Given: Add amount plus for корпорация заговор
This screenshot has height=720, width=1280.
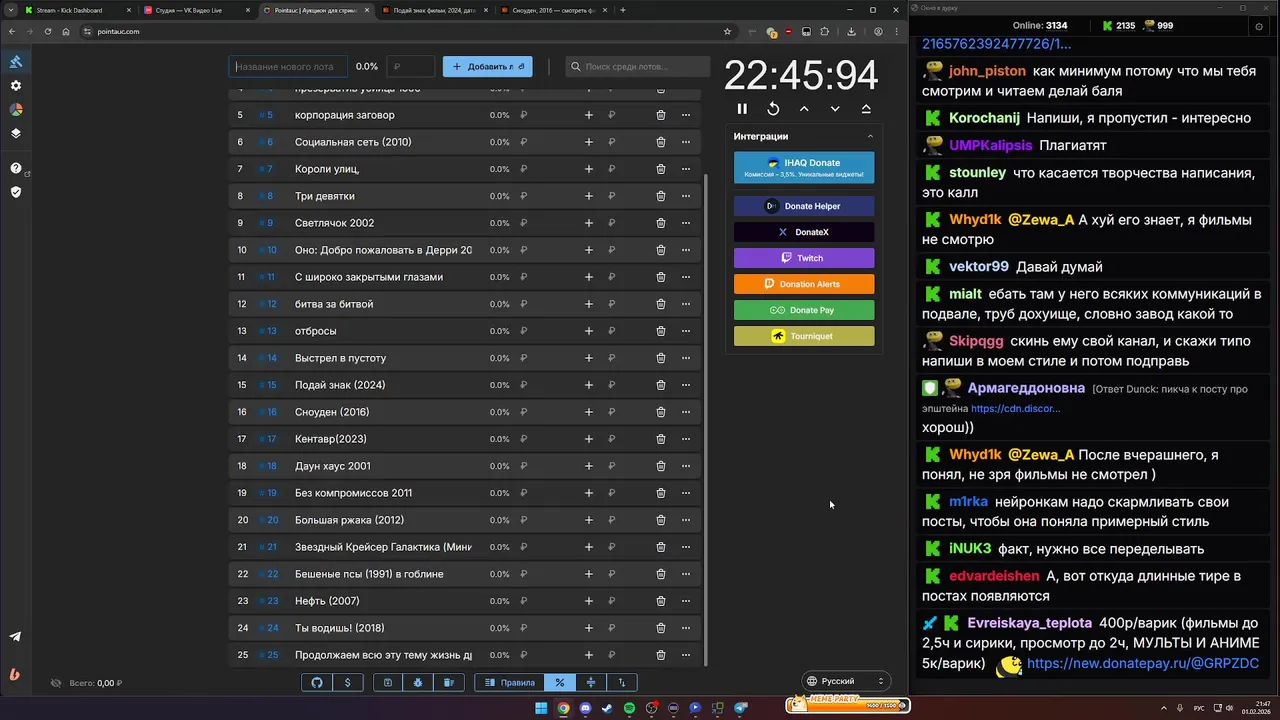Looking at the screenshot, I should [x=589, y=115].
